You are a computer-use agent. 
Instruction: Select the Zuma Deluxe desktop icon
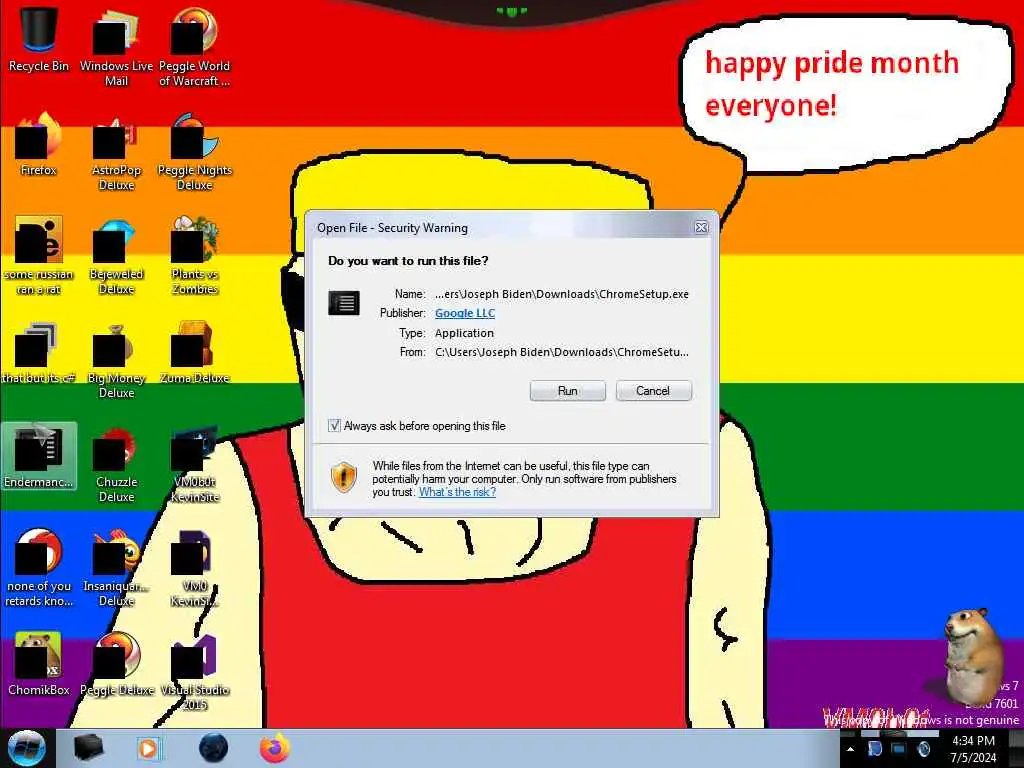coord(194,353)
